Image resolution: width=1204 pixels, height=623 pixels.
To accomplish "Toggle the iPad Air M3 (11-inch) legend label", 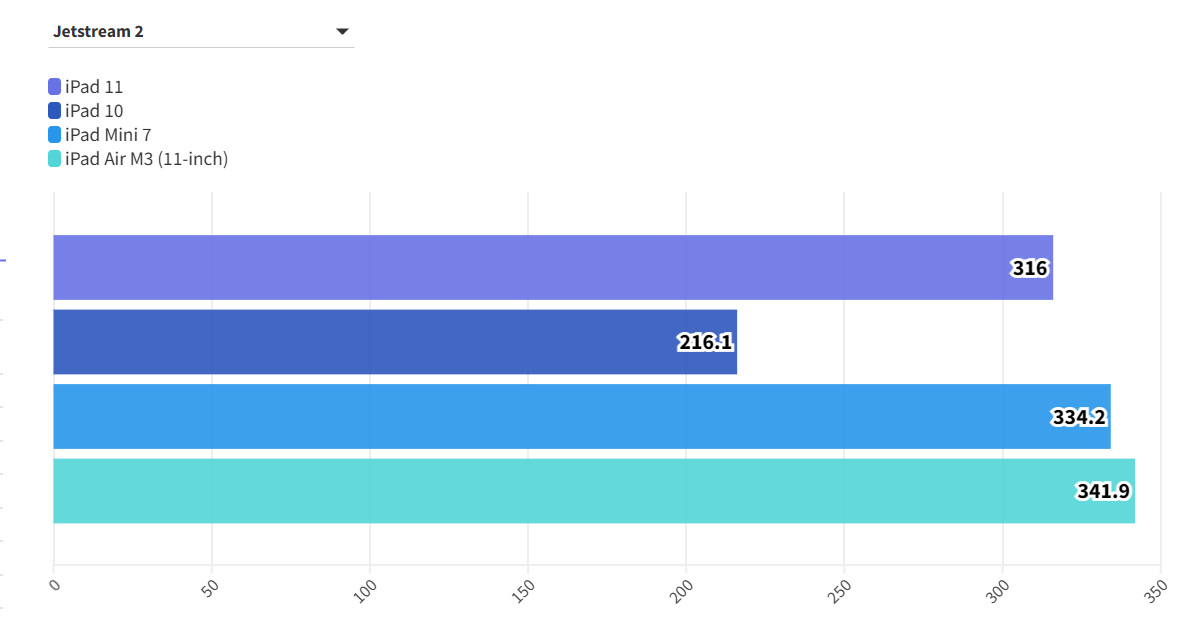I will click(146, 159).
